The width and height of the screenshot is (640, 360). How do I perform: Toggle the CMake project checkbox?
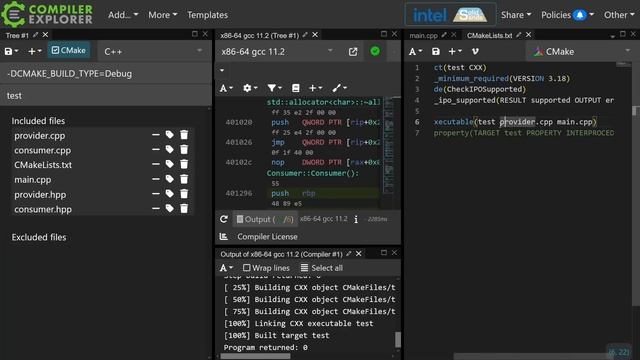[69, 50]
